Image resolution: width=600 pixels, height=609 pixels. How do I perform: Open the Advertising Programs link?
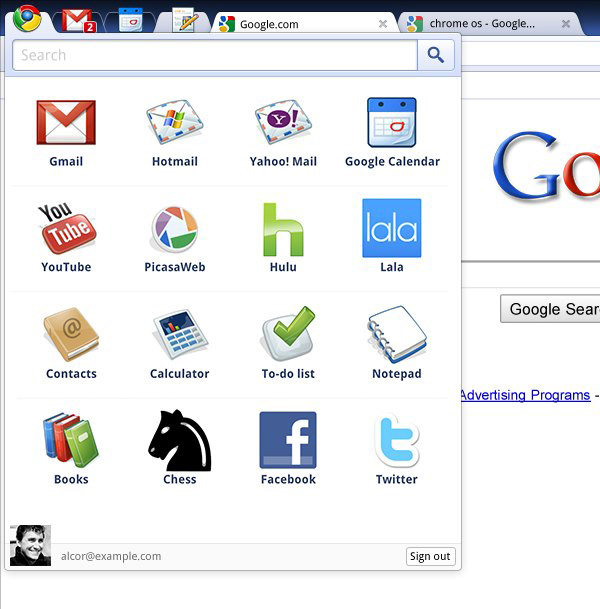525,395
